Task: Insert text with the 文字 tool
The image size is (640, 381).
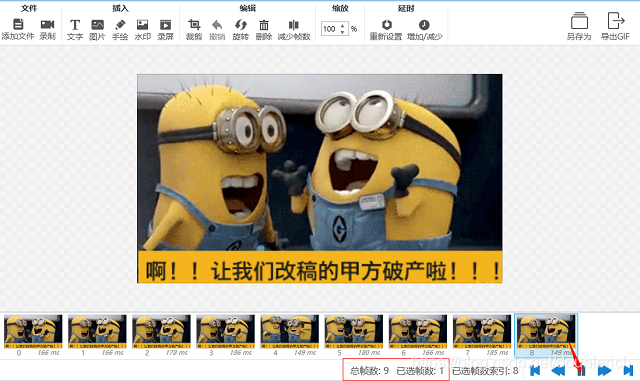Action: [75, 25]
